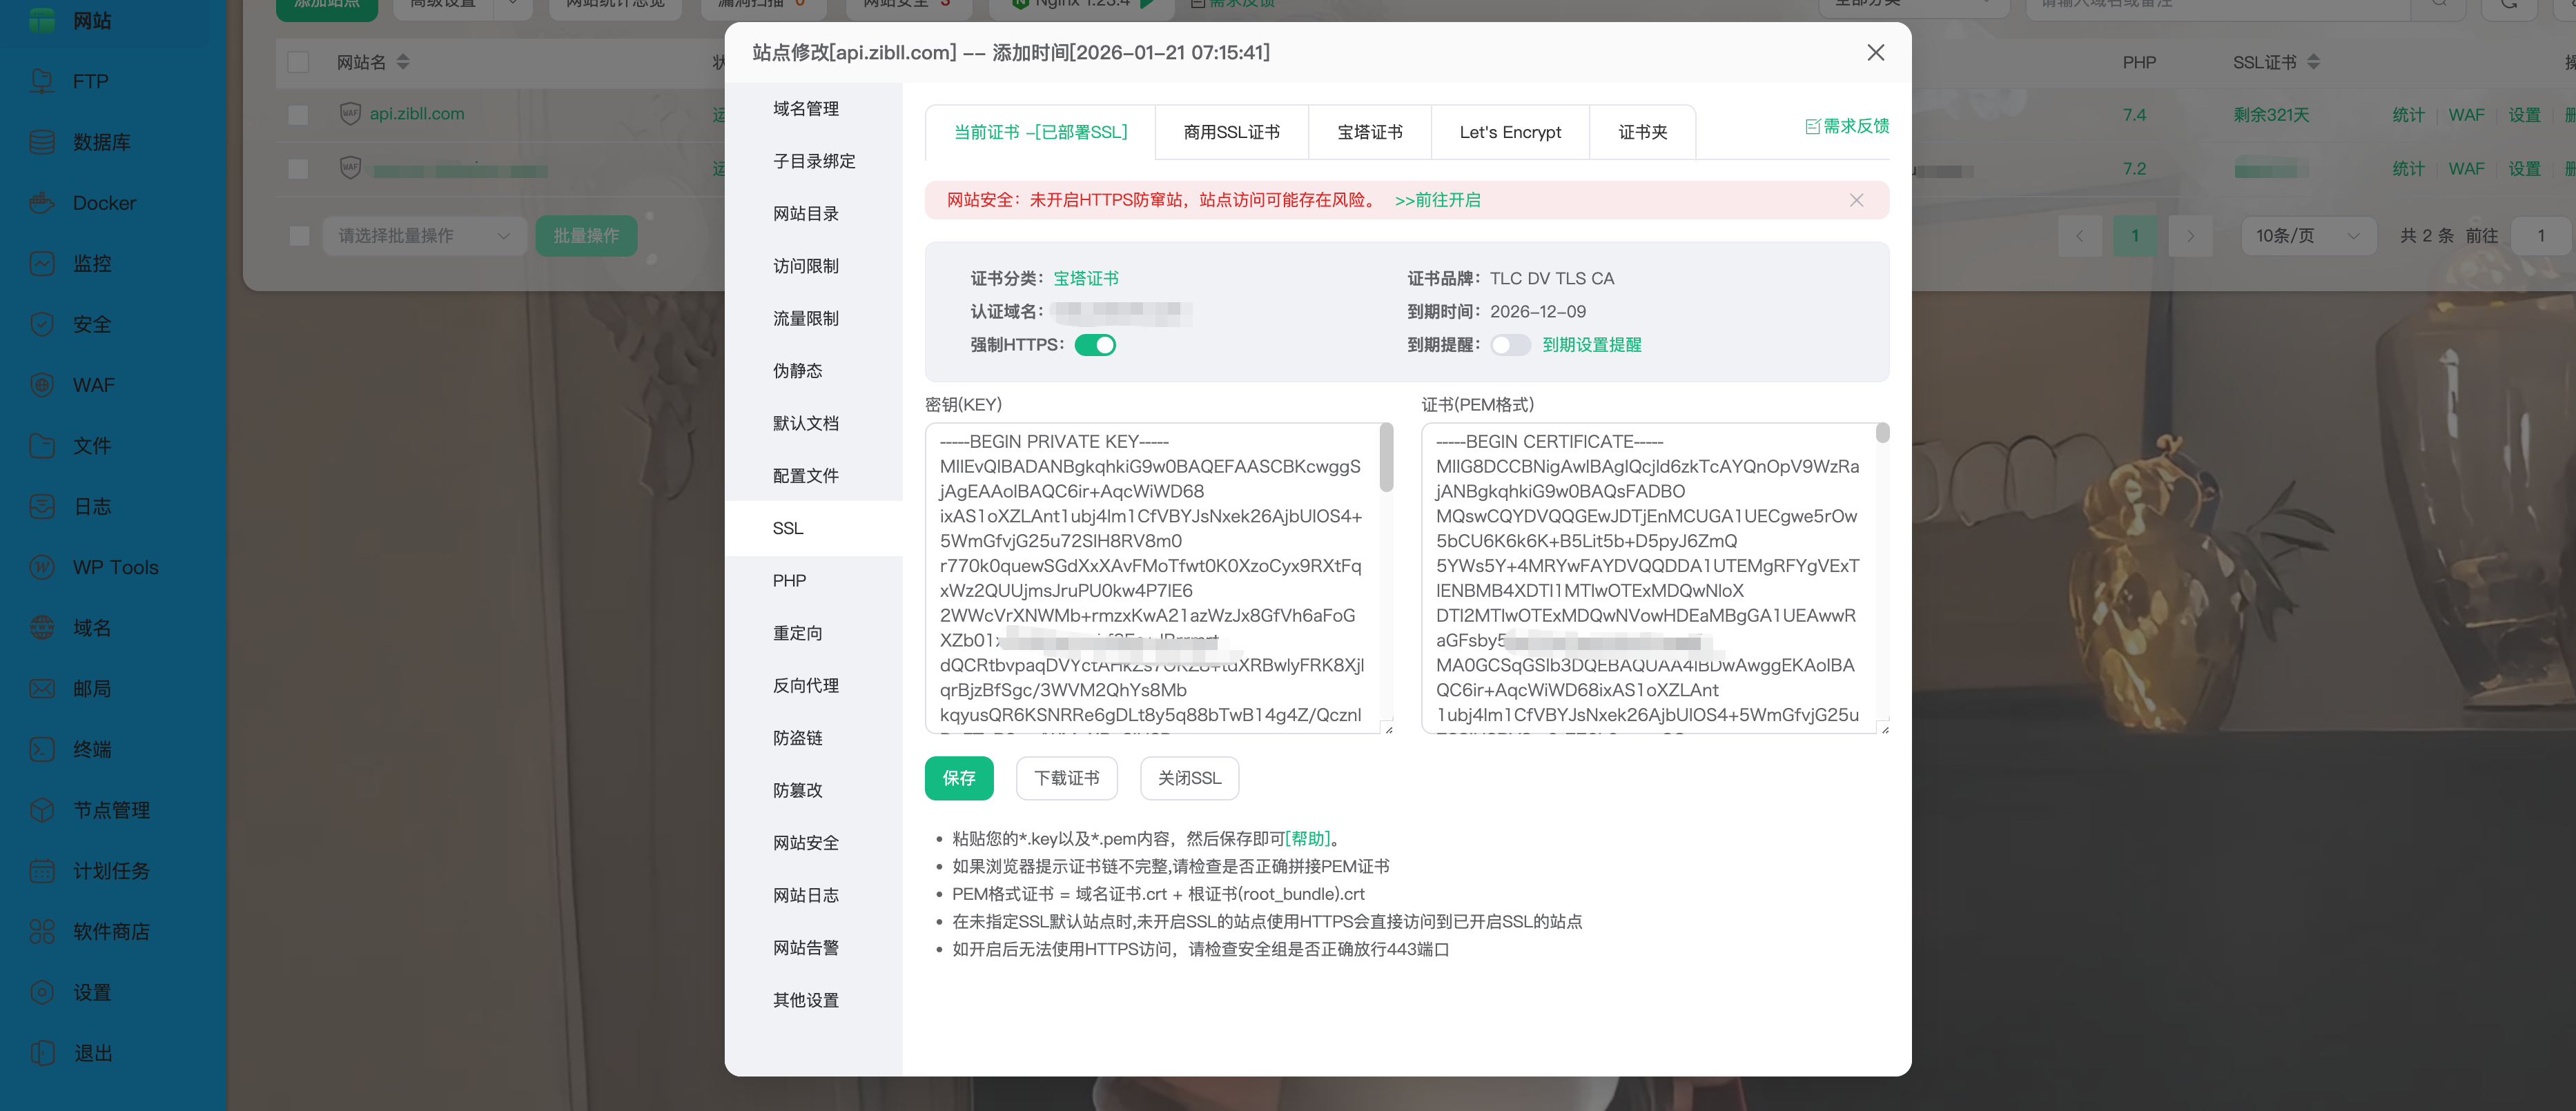Click the 关闭SSL button
This screenshot has width=2576, height=1111.
[1189, 778]
